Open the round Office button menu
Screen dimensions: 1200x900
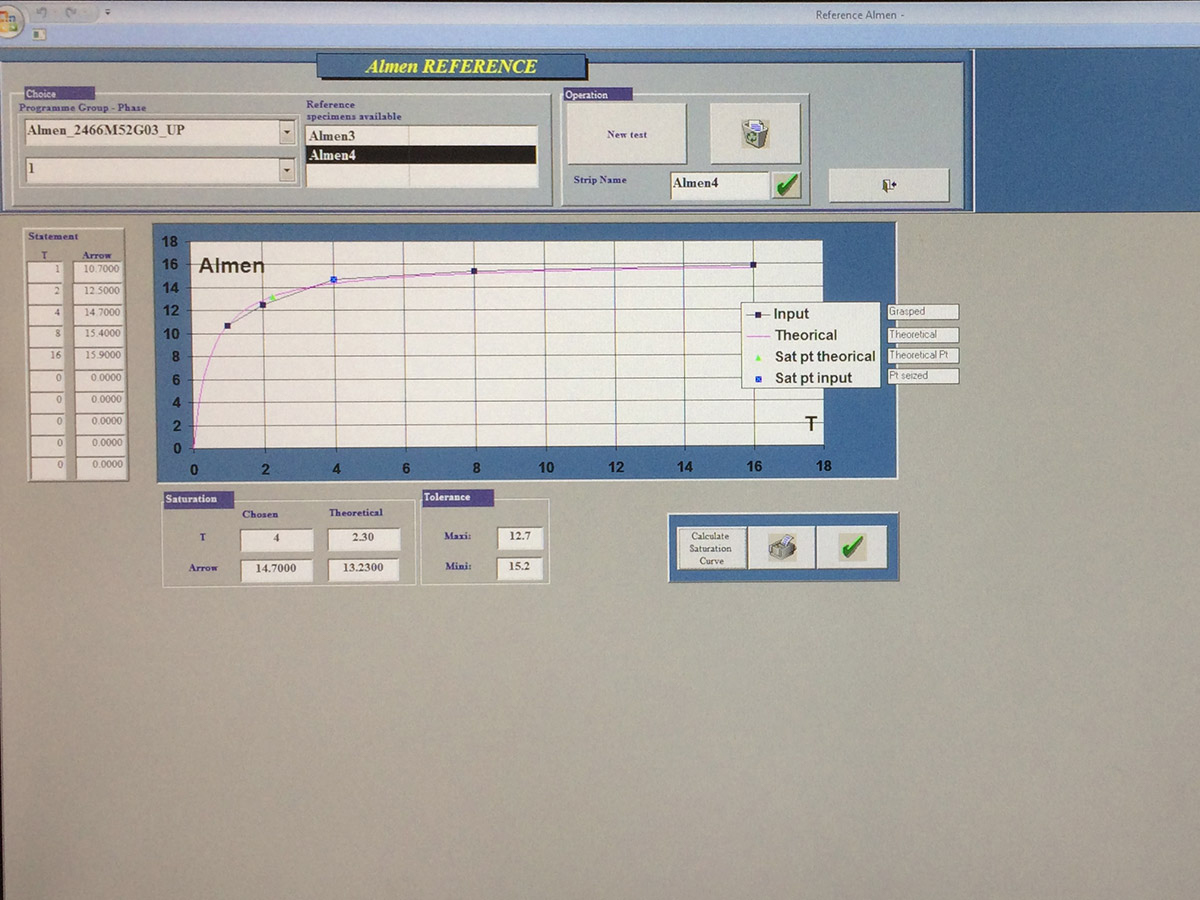(x=9, y=20)
